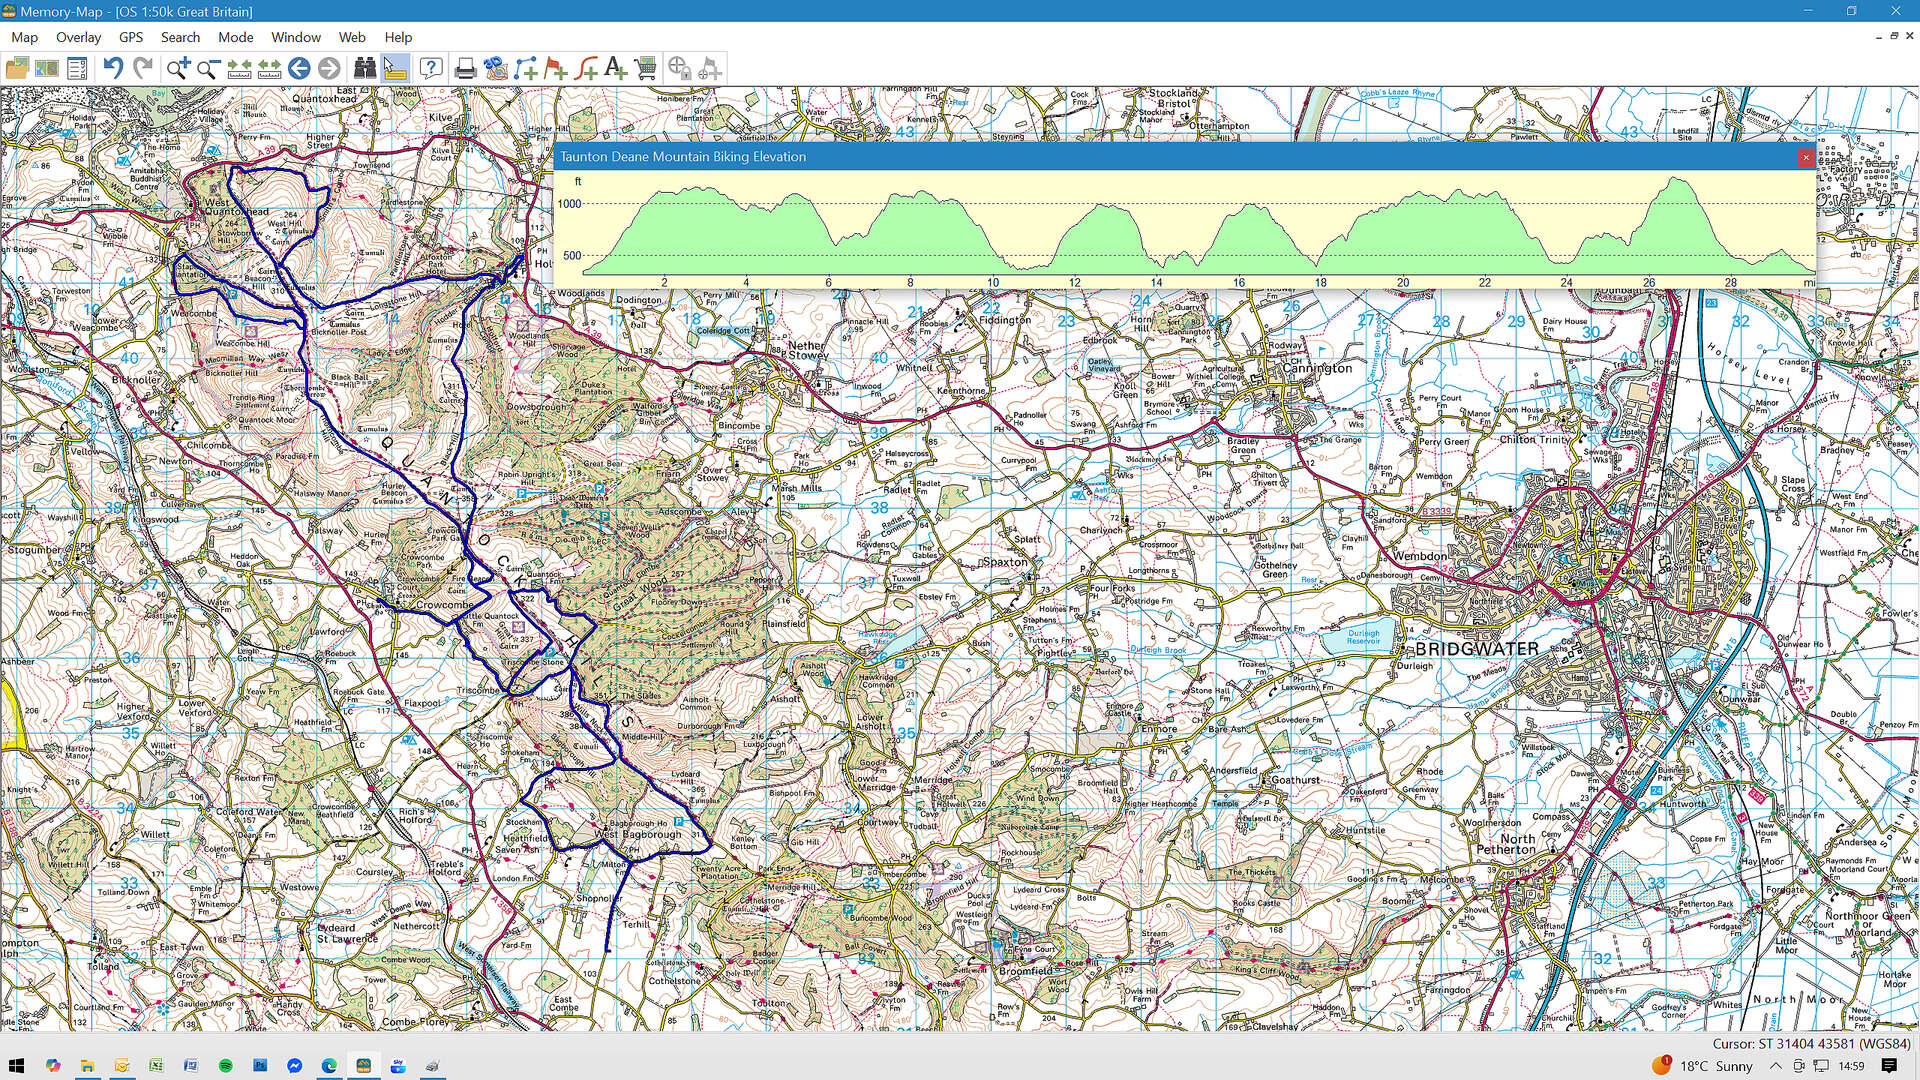Close the Mountain Biking Elevation panel
The width and height of the screenshot is (1920, 1080).
pyautogui.click(x=1806, y=157)
